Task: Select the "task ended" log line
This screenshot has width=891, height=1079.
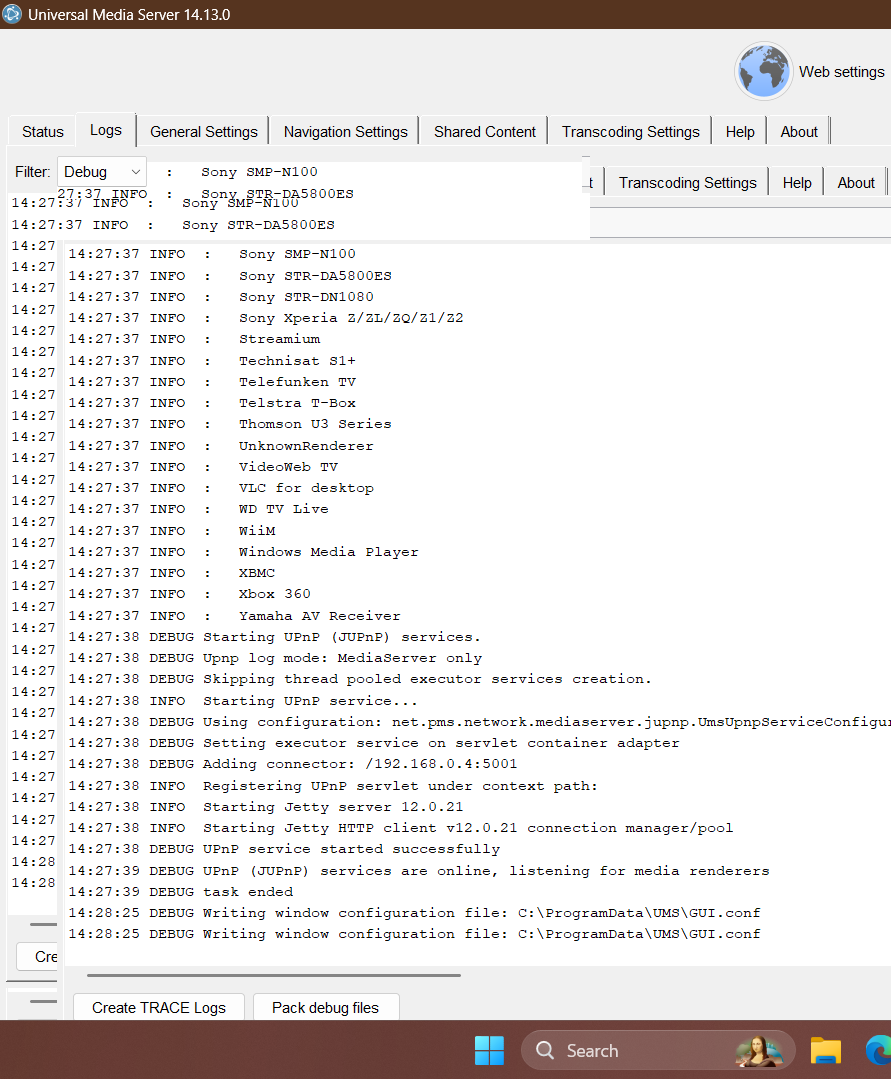Action: [180, 892]
